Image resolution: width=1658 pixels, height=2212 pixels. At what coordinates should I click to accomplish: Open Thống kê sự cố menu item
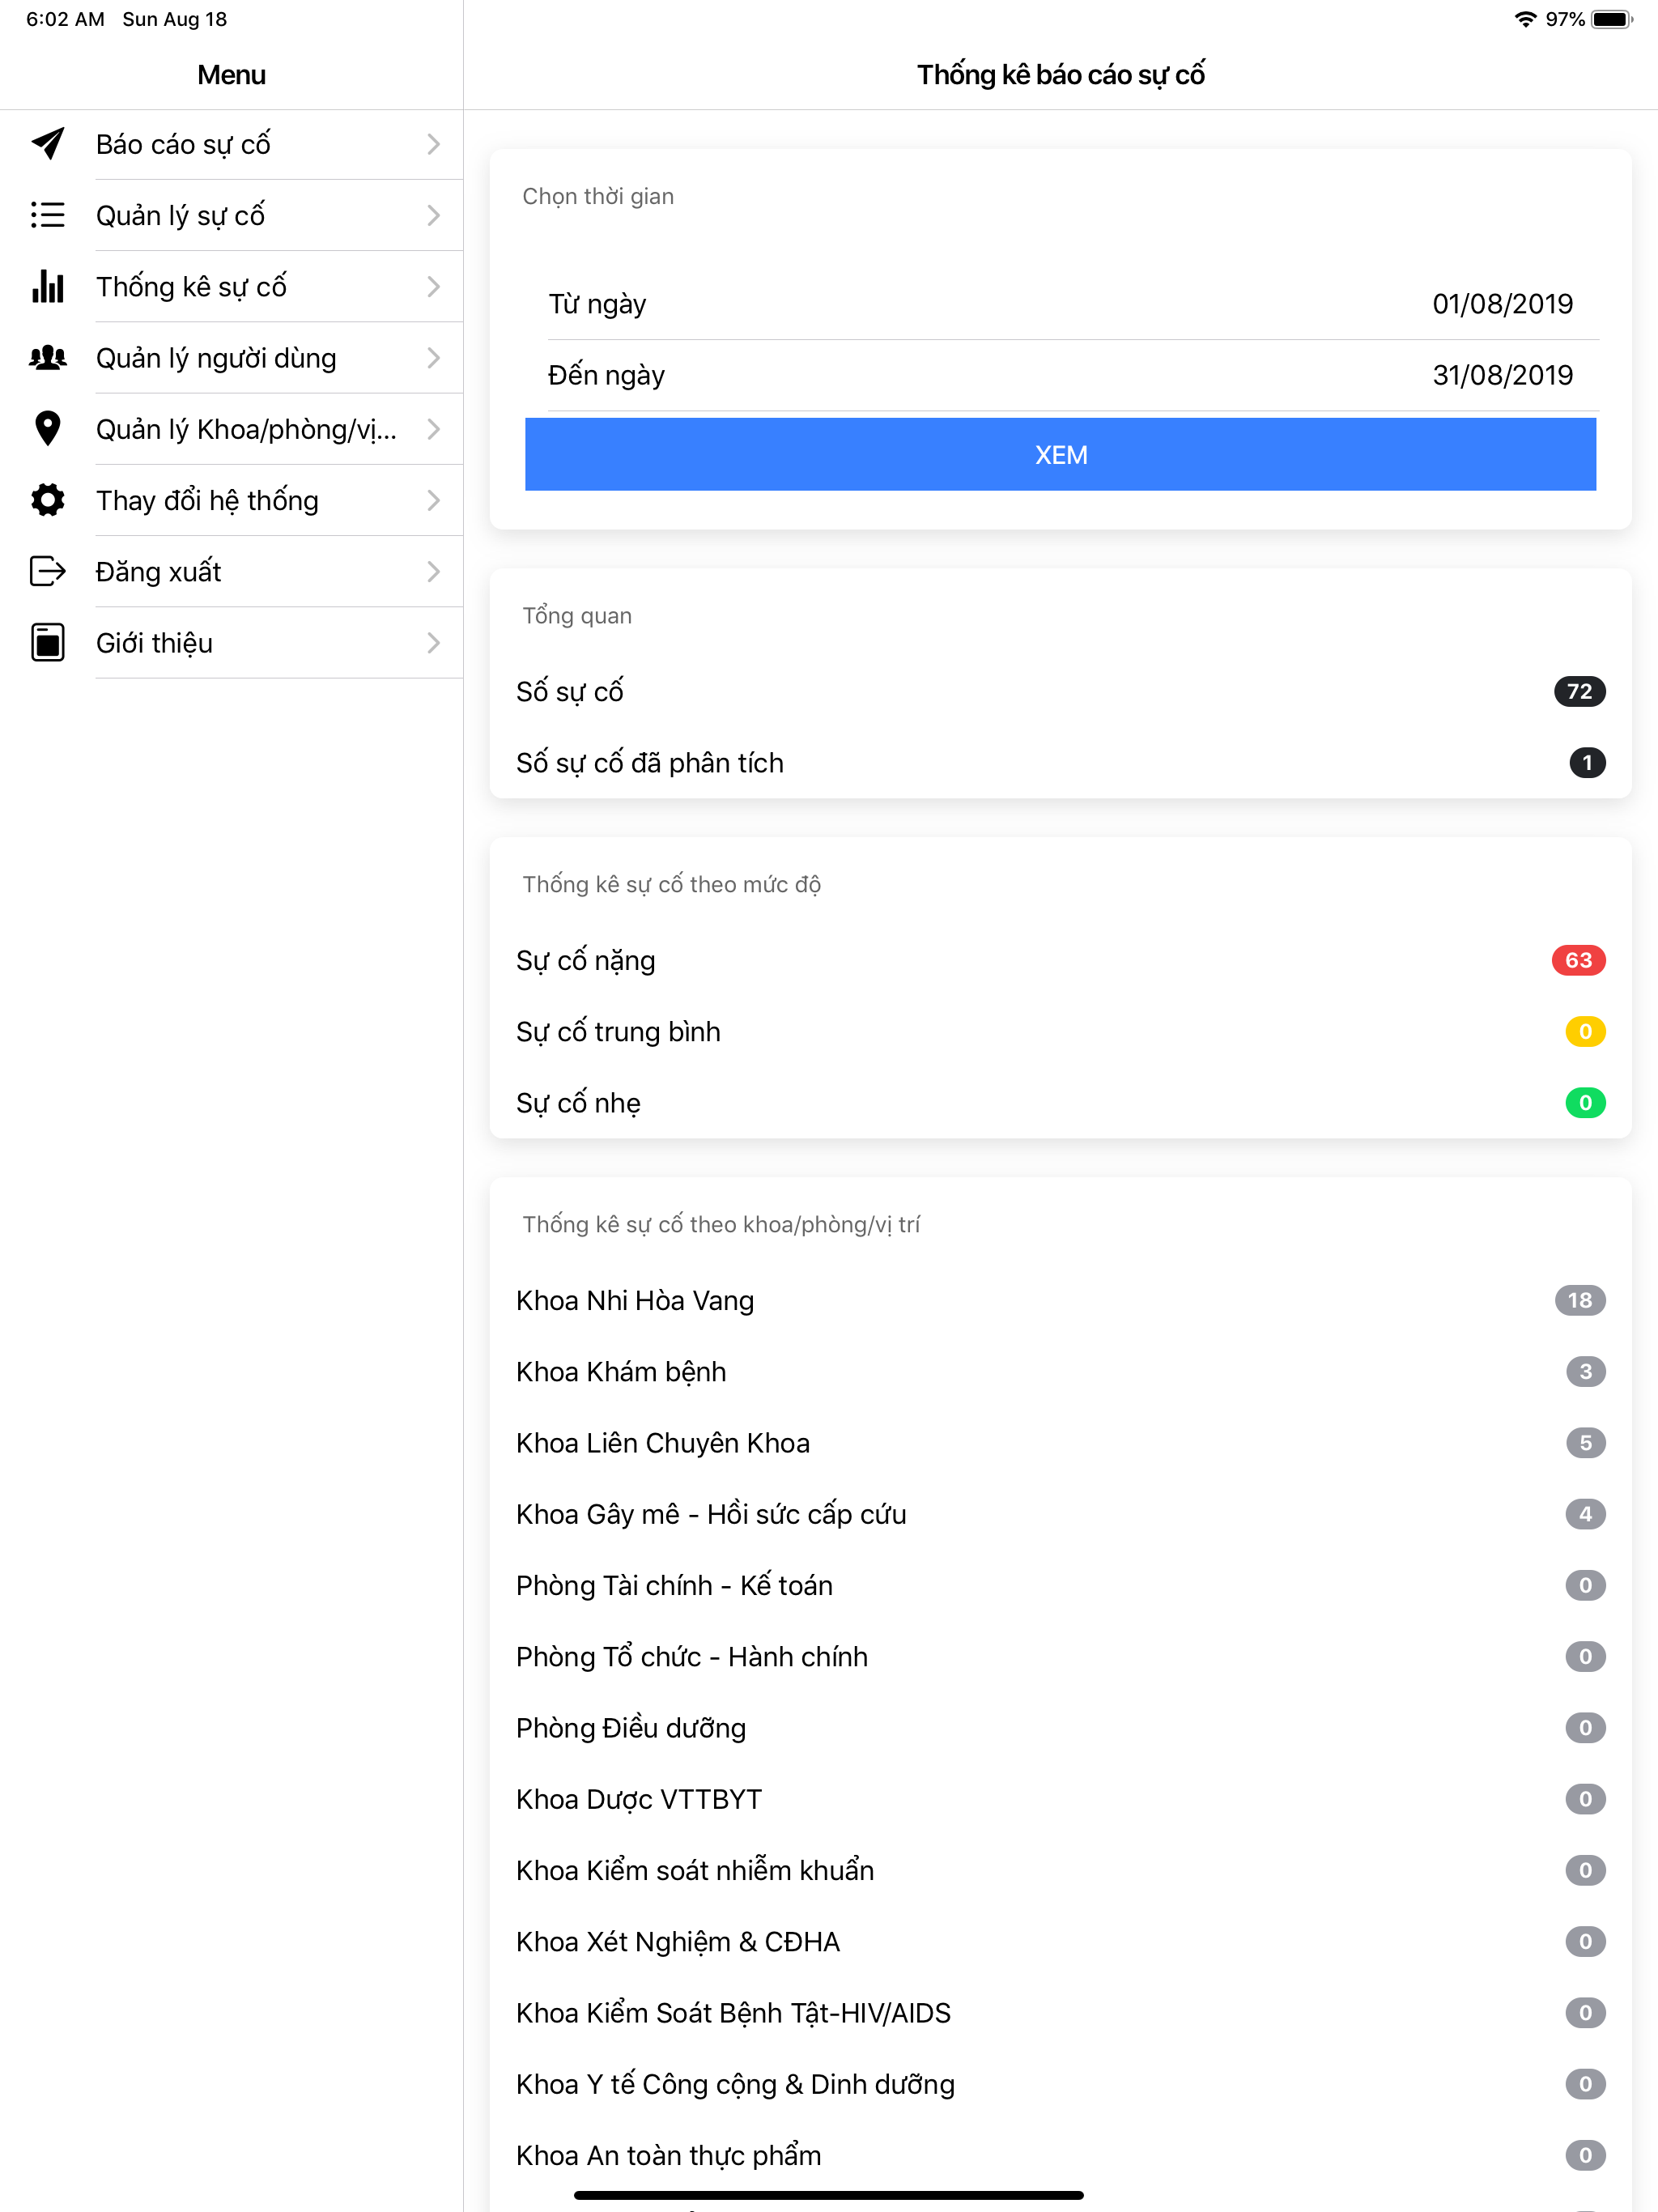232,286
